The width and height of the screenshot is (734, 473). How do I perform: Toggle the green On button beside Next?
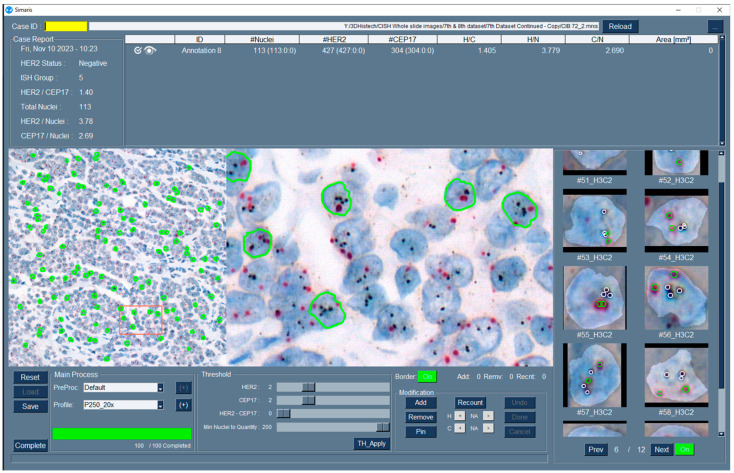point(684,450)
